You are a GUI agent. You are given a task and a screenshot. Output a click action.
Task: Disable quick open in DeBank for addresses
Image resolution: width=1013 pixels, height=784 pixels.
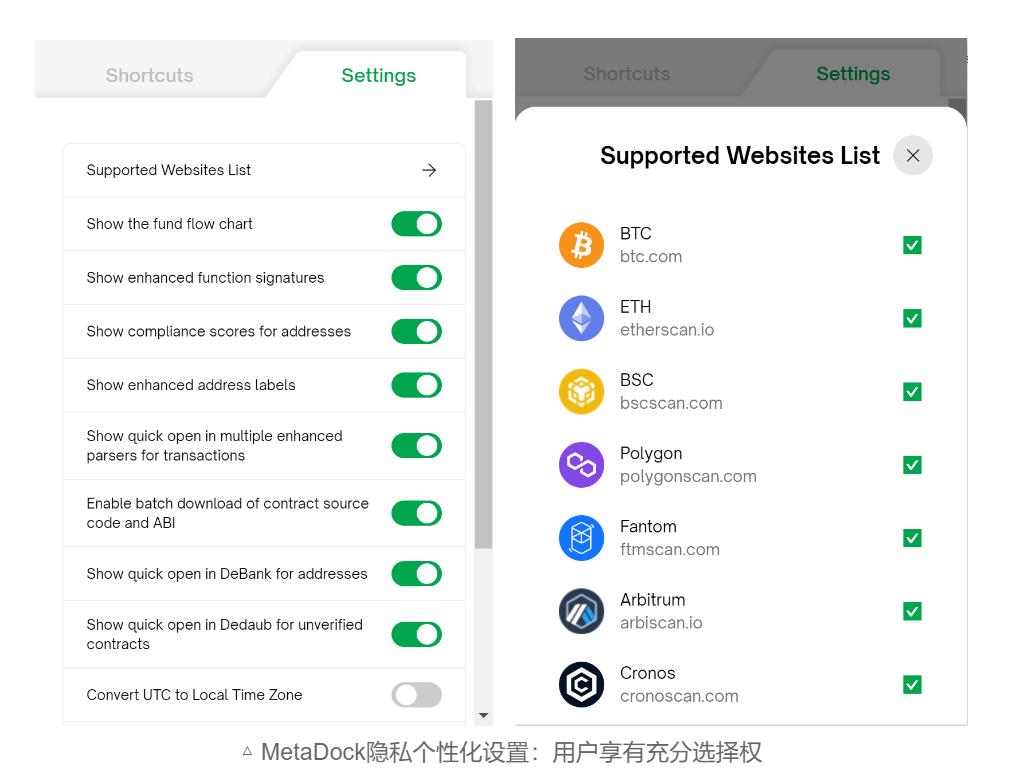[x=416, y=574]
